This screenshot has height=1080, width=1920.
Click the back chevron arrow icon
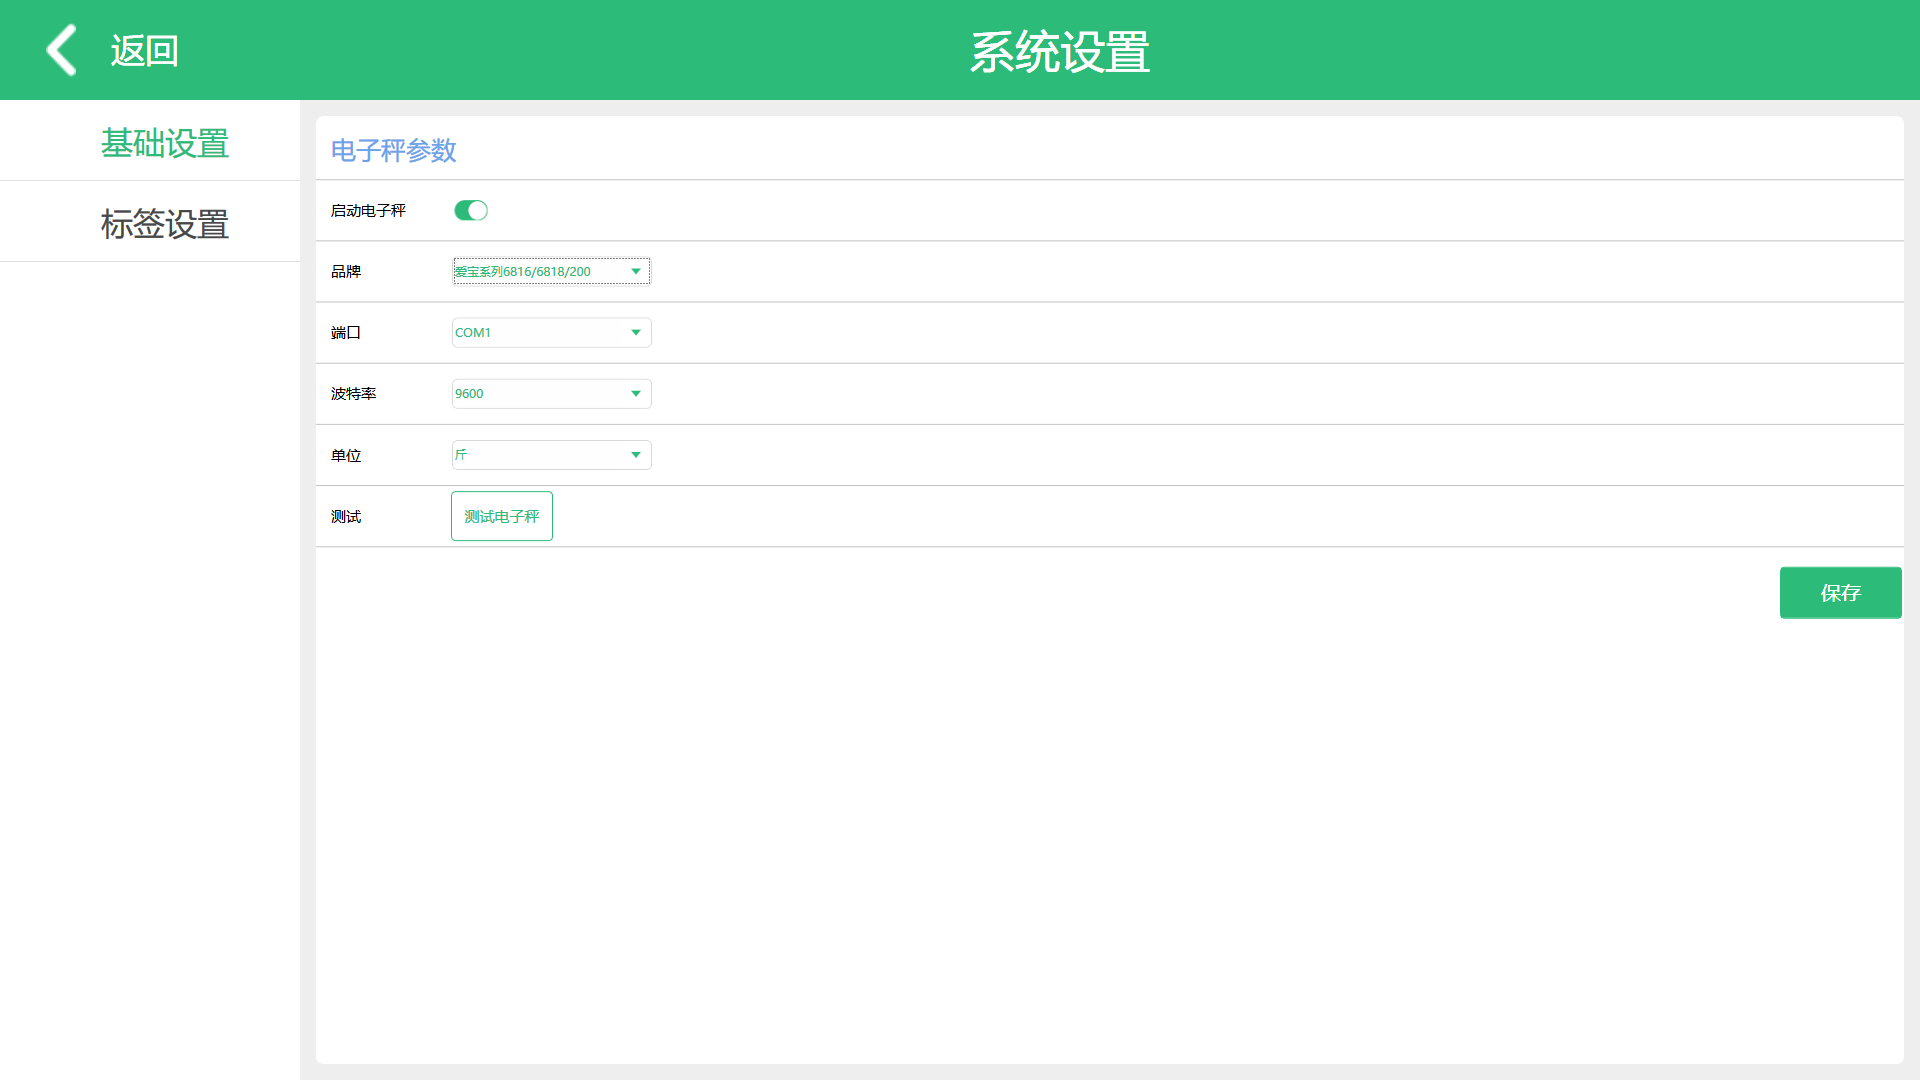[61, 50]
